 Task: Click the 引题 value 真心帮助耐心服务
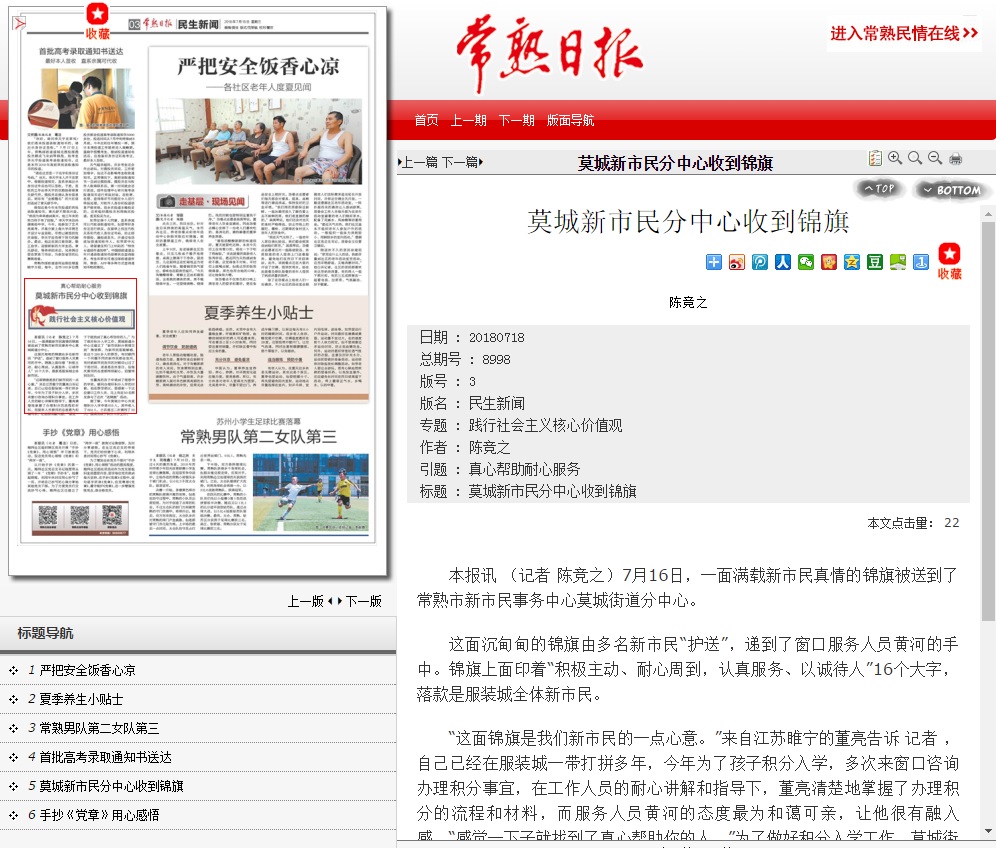pos(525,469)
